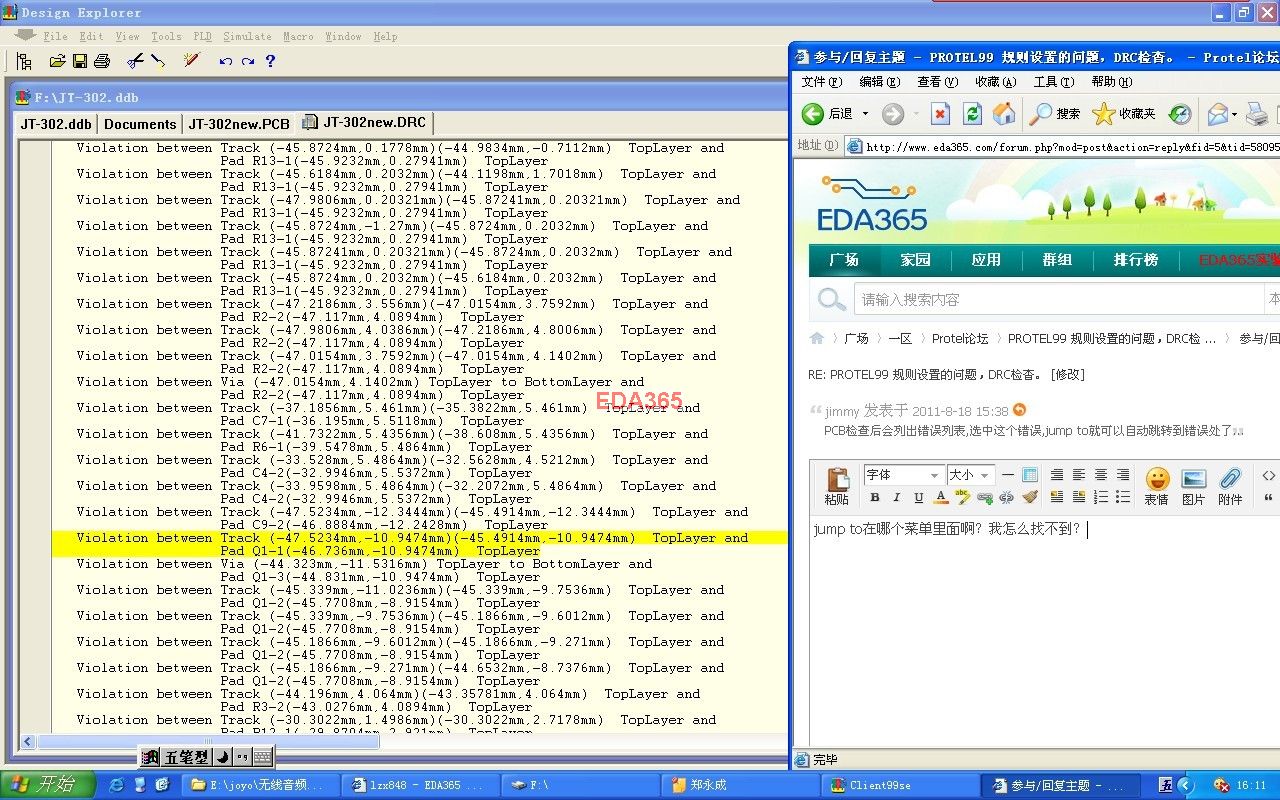The width and height of the screenshot is (1280, 800).
Task: Apply bold formatting in the reply editor
Action: (875, 497)
